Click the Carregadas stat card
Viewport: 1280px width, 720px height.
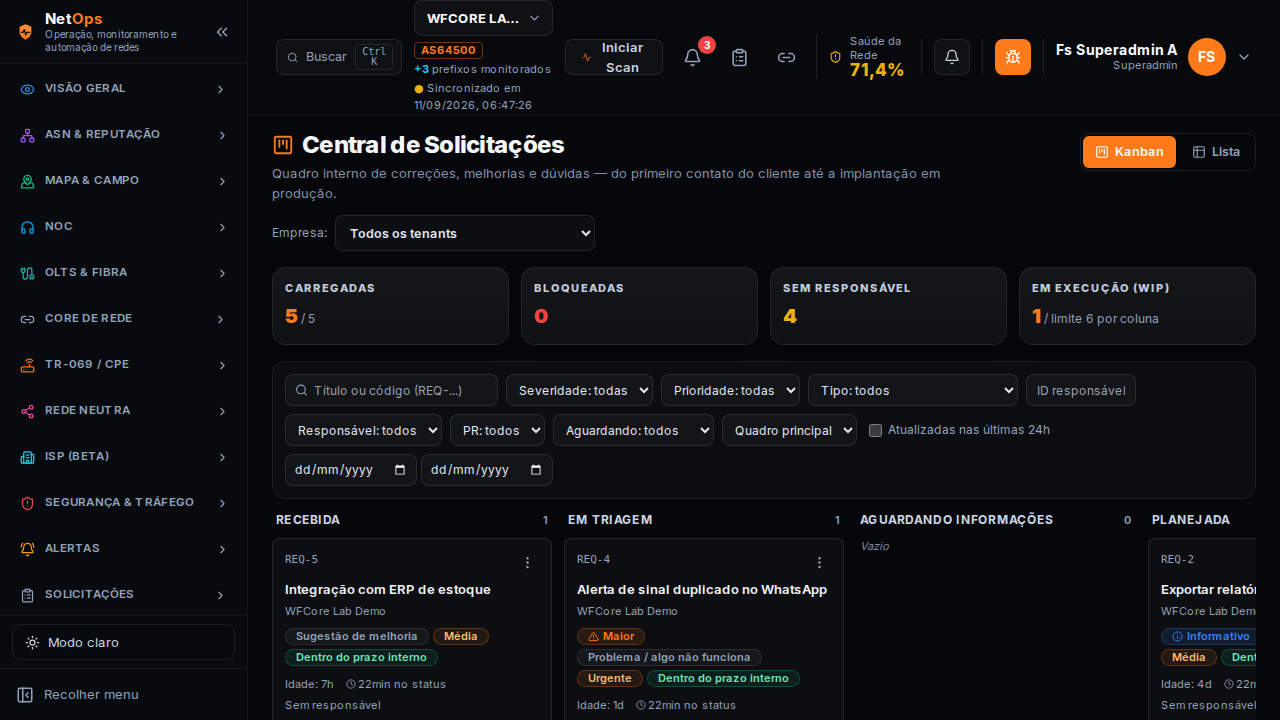pos(390,306)
